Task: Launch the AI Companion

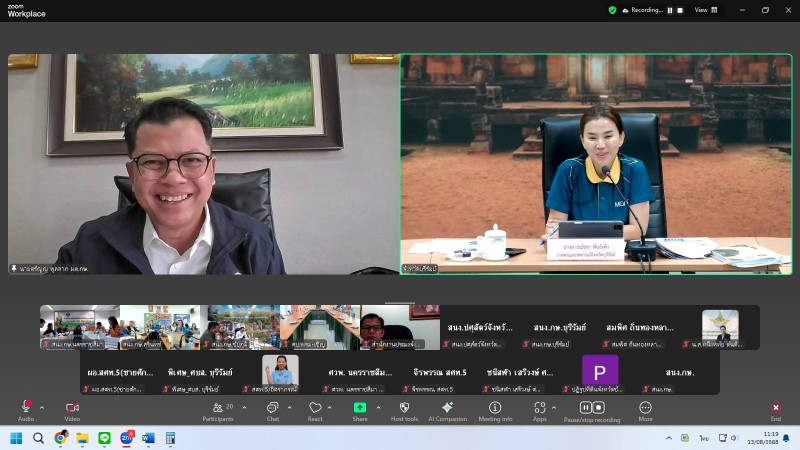Action: coord(447,408)
